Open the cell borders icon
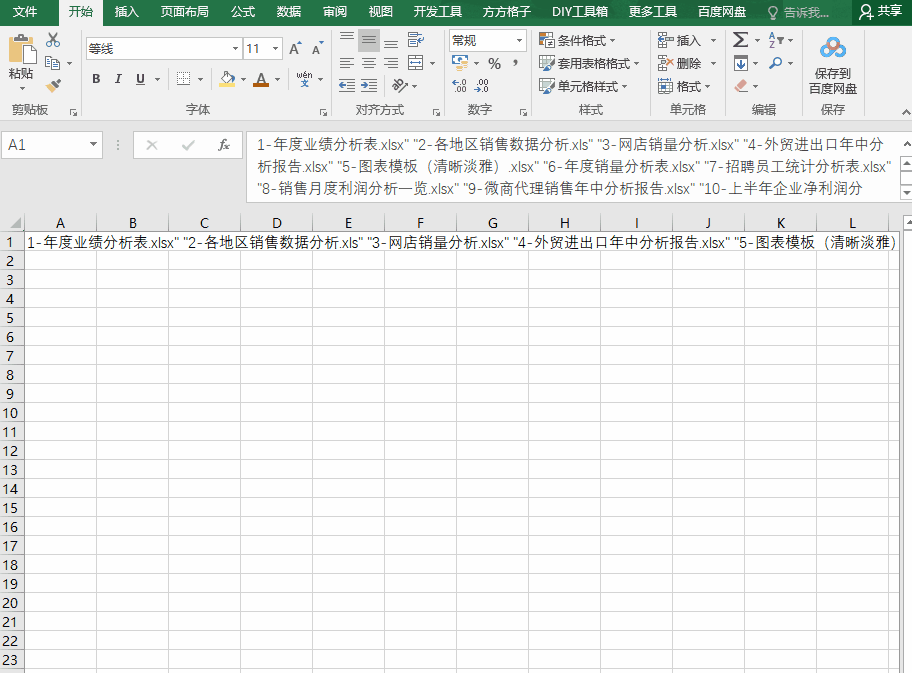This screenshot has width=912, height=673. pyautogui.click(x=183, y=79)
